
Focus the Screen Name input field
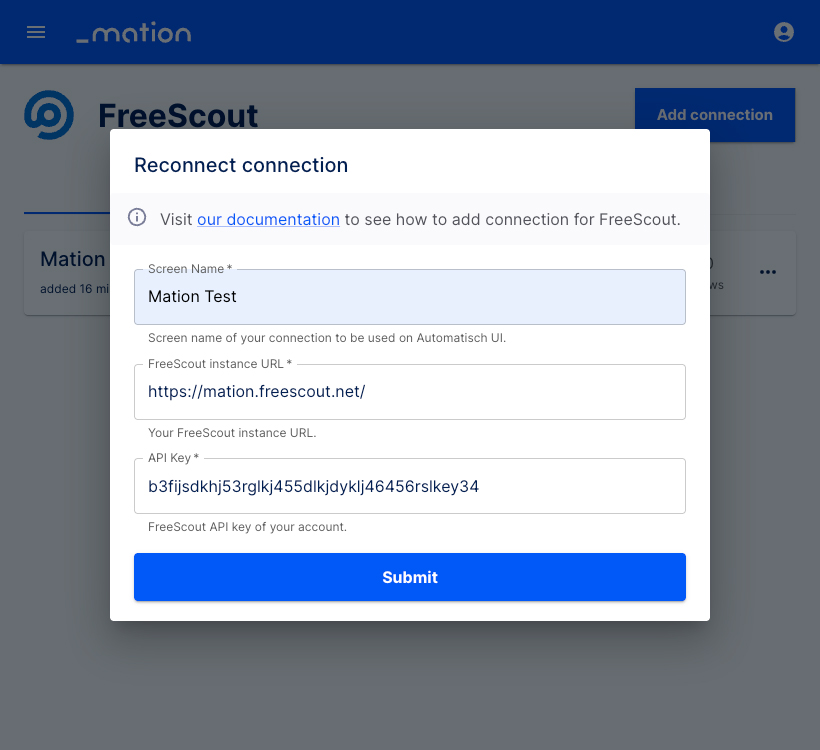[x=409, y=297]
